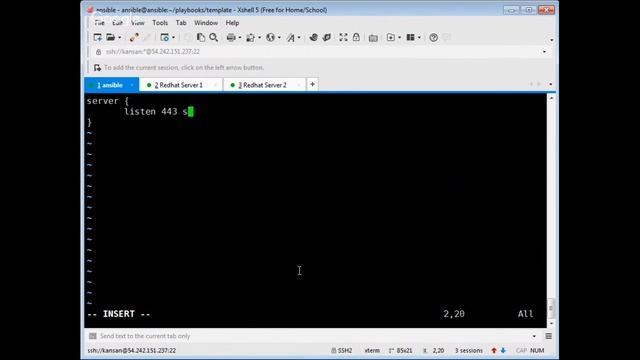The height and width of the screenshot is (360, 640).
Task: Expand the Color scheme dropdown arrow
Action: (259, 38)
